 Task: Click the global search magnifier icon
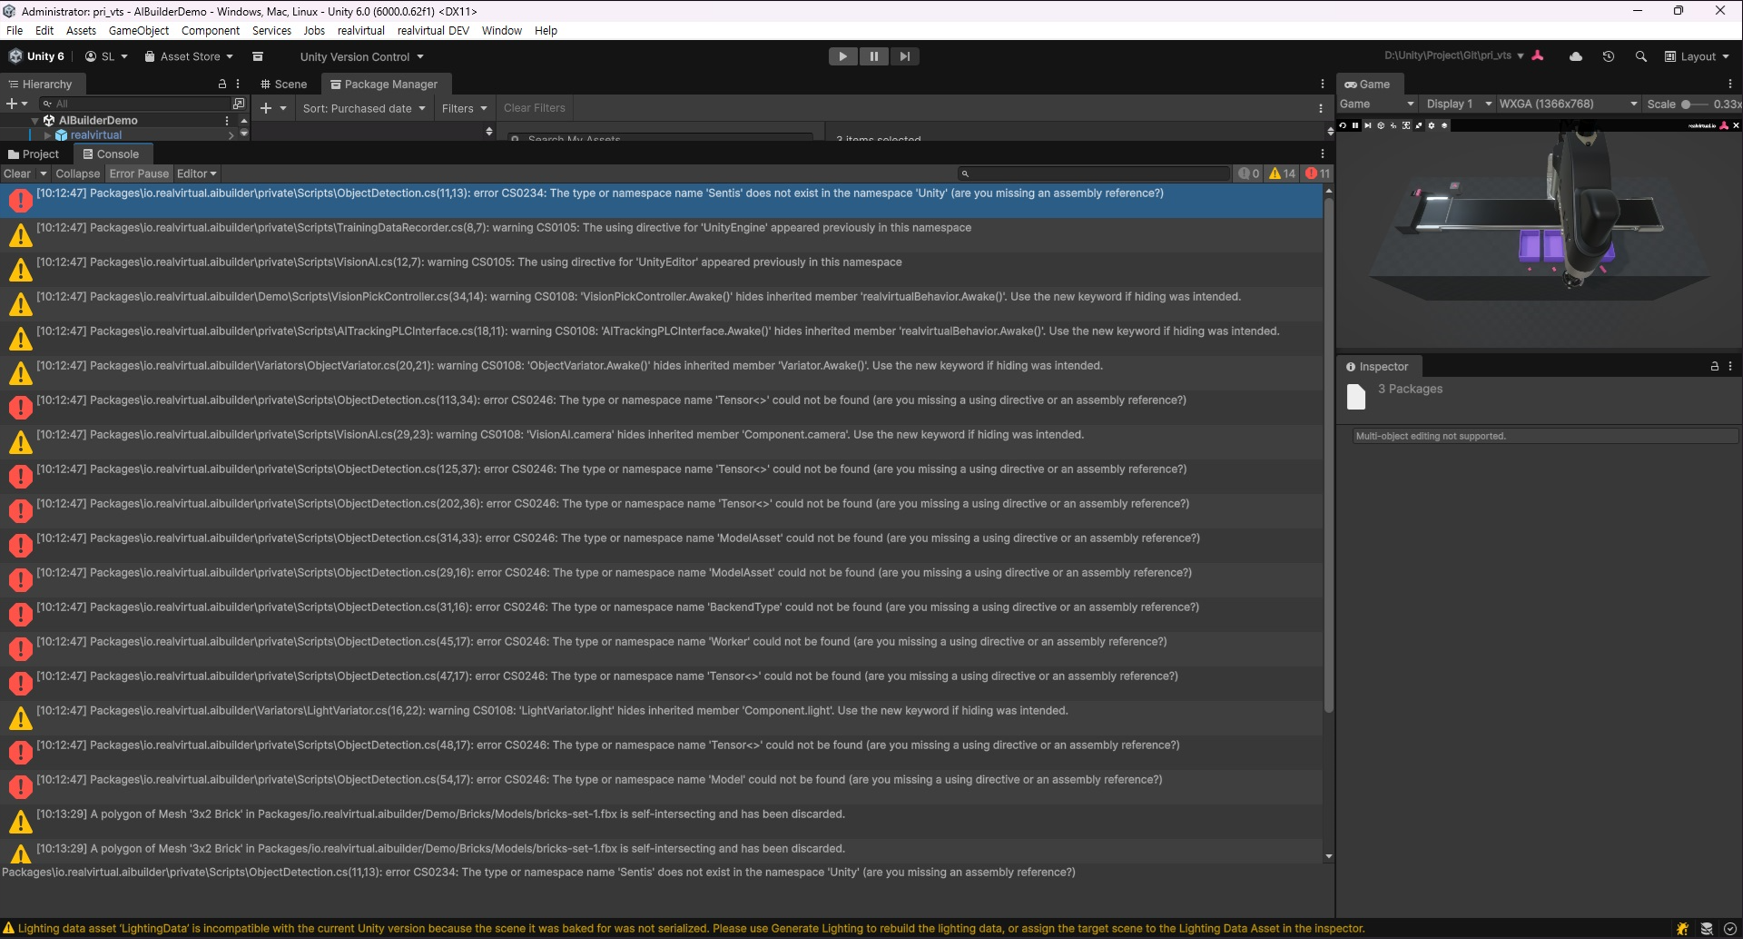(1641, 57)
